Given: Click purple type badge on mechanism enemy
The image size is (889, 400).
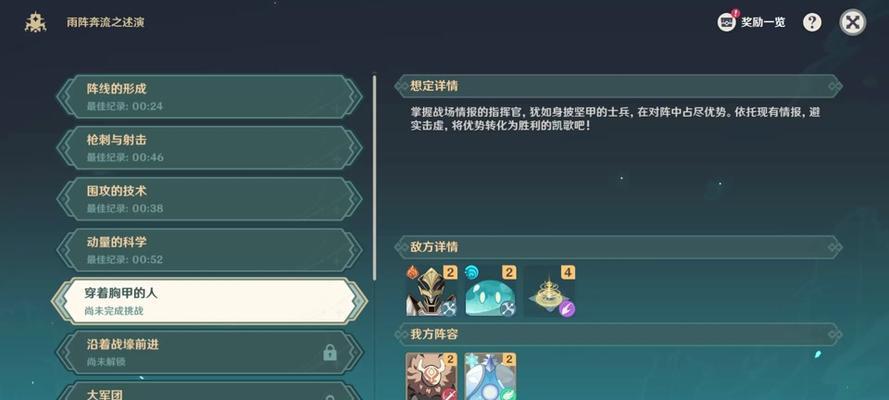Looking at the screenshot, I should [566, 309].
